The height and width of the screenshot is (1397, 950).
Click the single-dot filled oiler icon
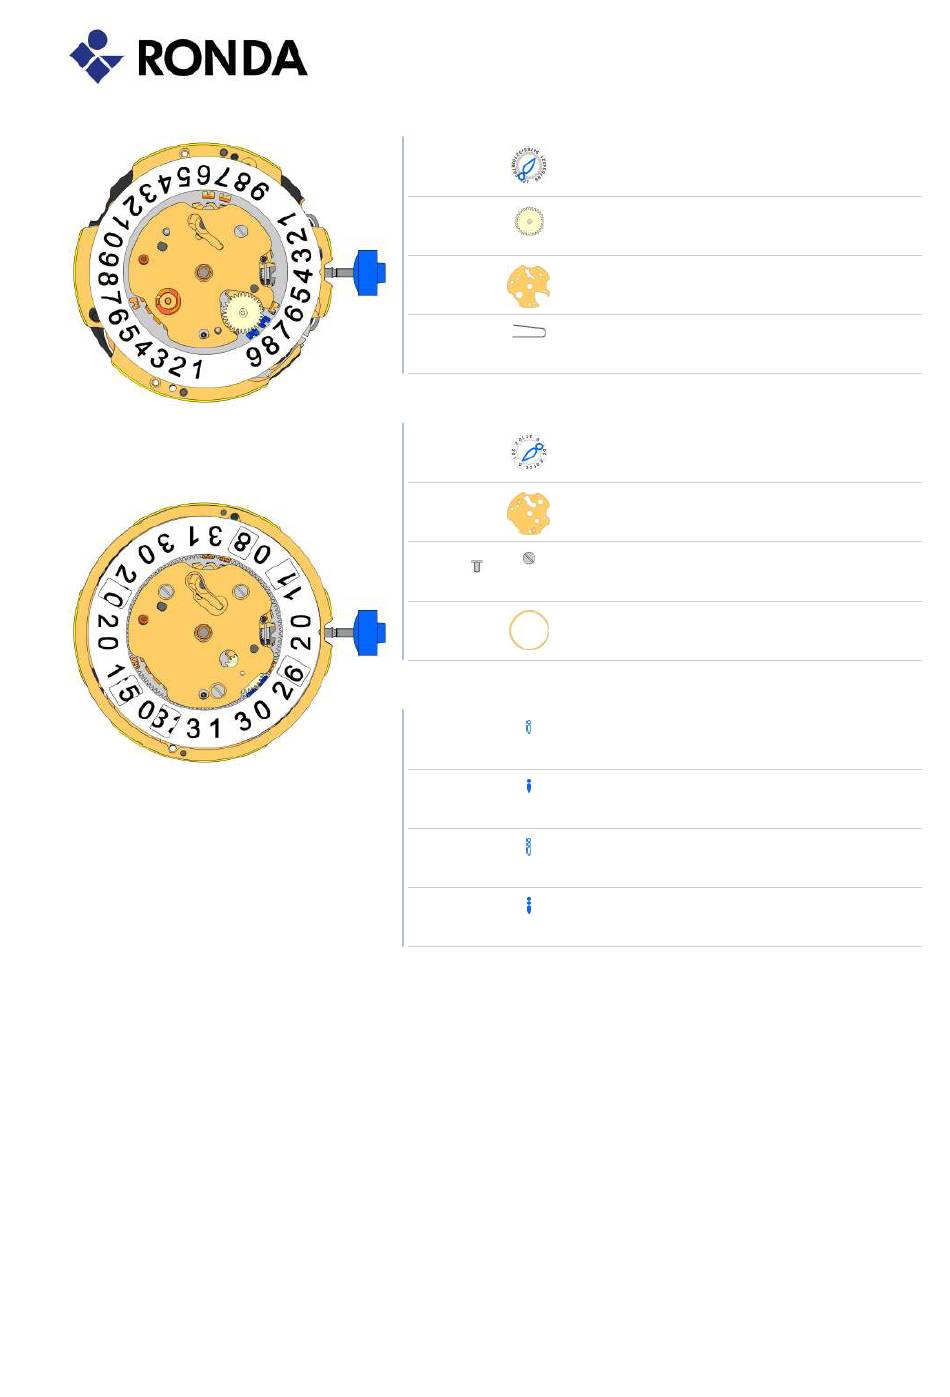[x=529, y=786]
